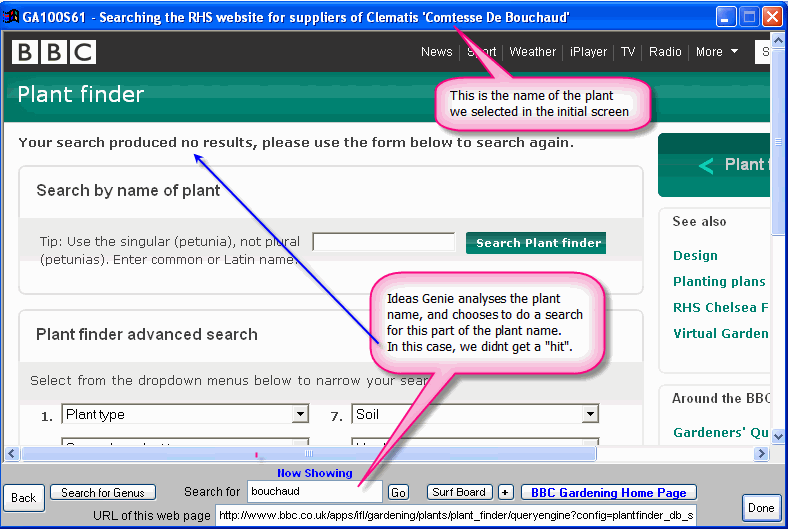This screenshot has width=788, height=529.
Task: Click the BBC logo
Action: (54, 52)
